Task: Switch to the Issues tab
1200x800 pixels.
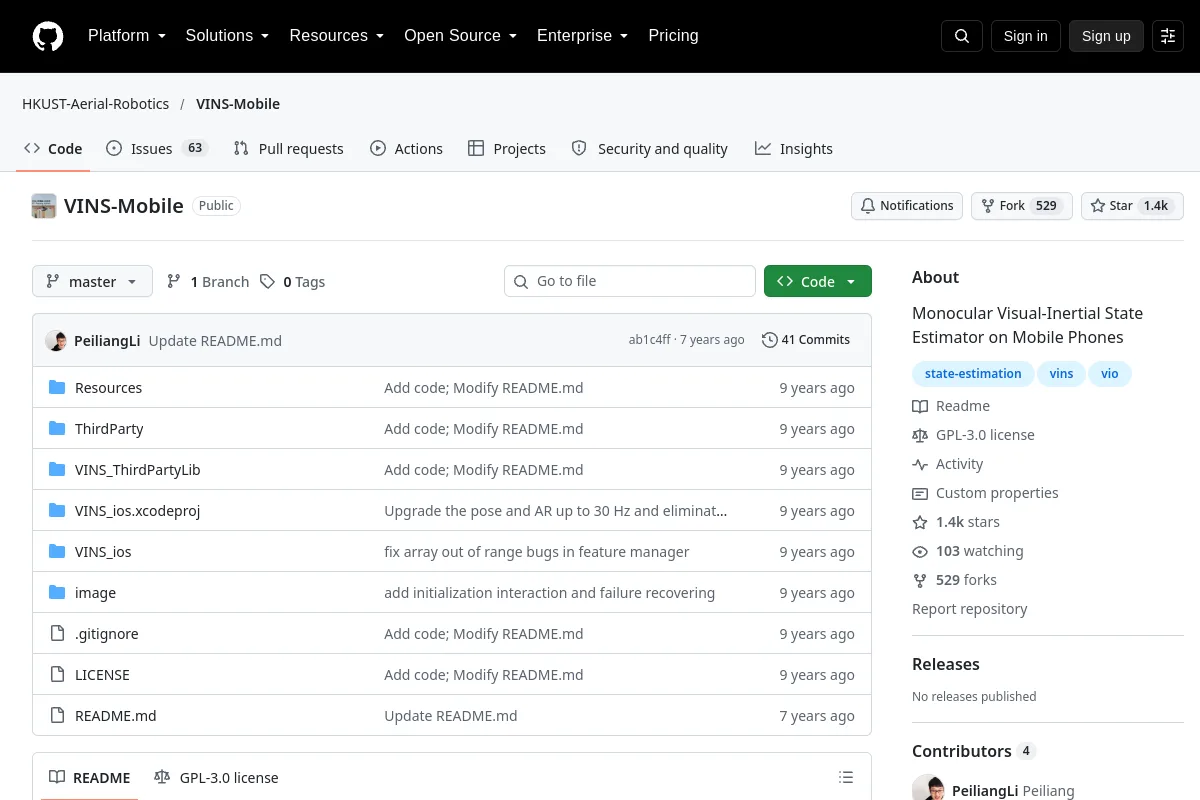Action: point(157,149)
